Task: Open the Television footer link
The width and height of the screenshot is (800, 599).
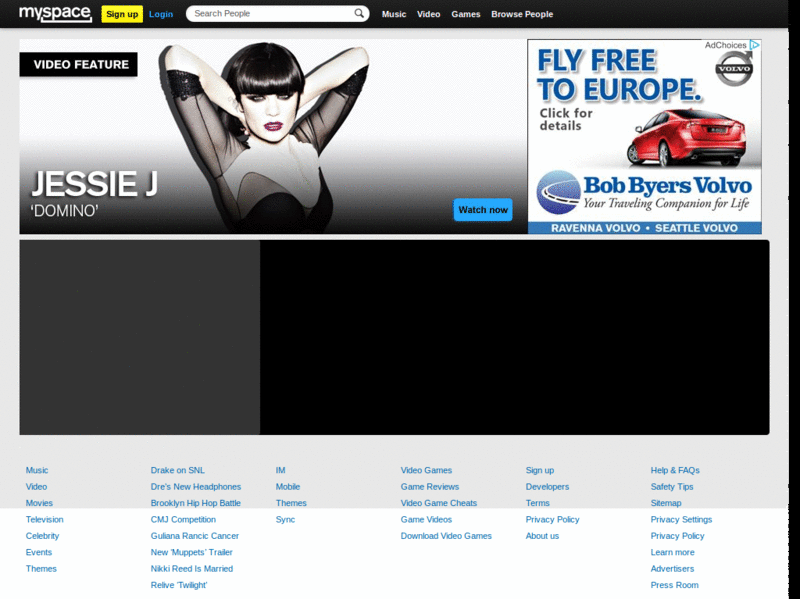Action: click(x=44, y=519)
